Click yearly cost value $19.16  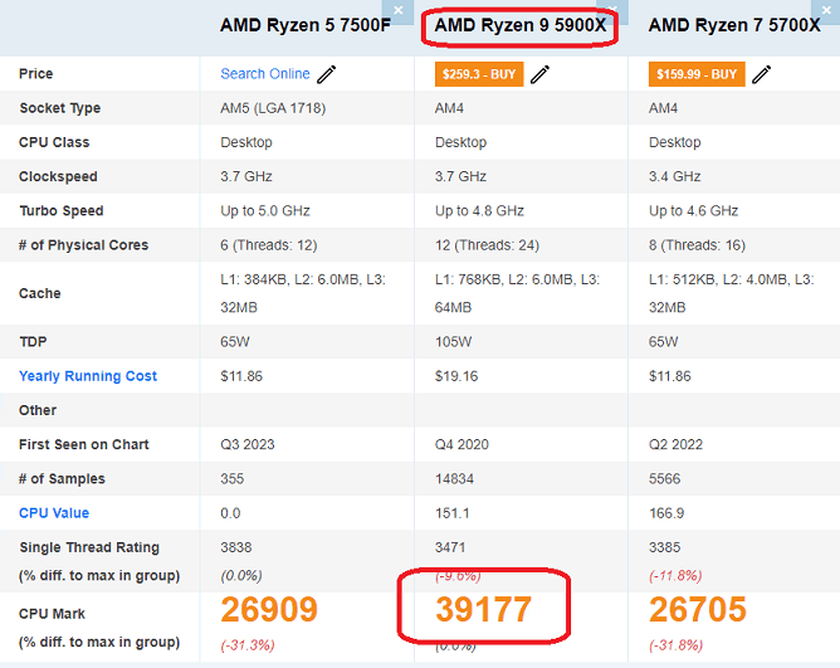pos(456,376)
